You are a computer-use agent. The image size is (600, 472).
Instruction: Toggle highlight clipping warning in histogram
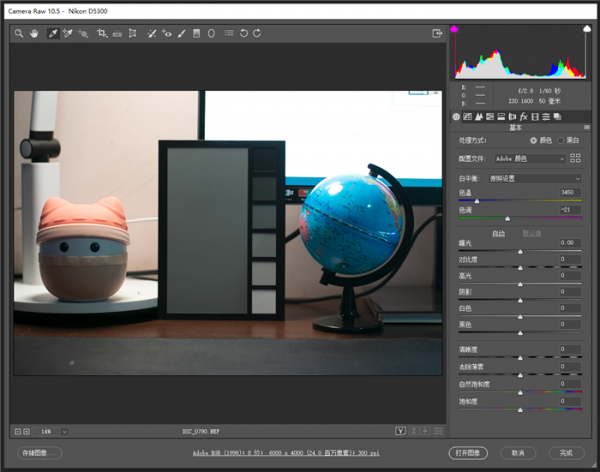(x=586, y=29)
